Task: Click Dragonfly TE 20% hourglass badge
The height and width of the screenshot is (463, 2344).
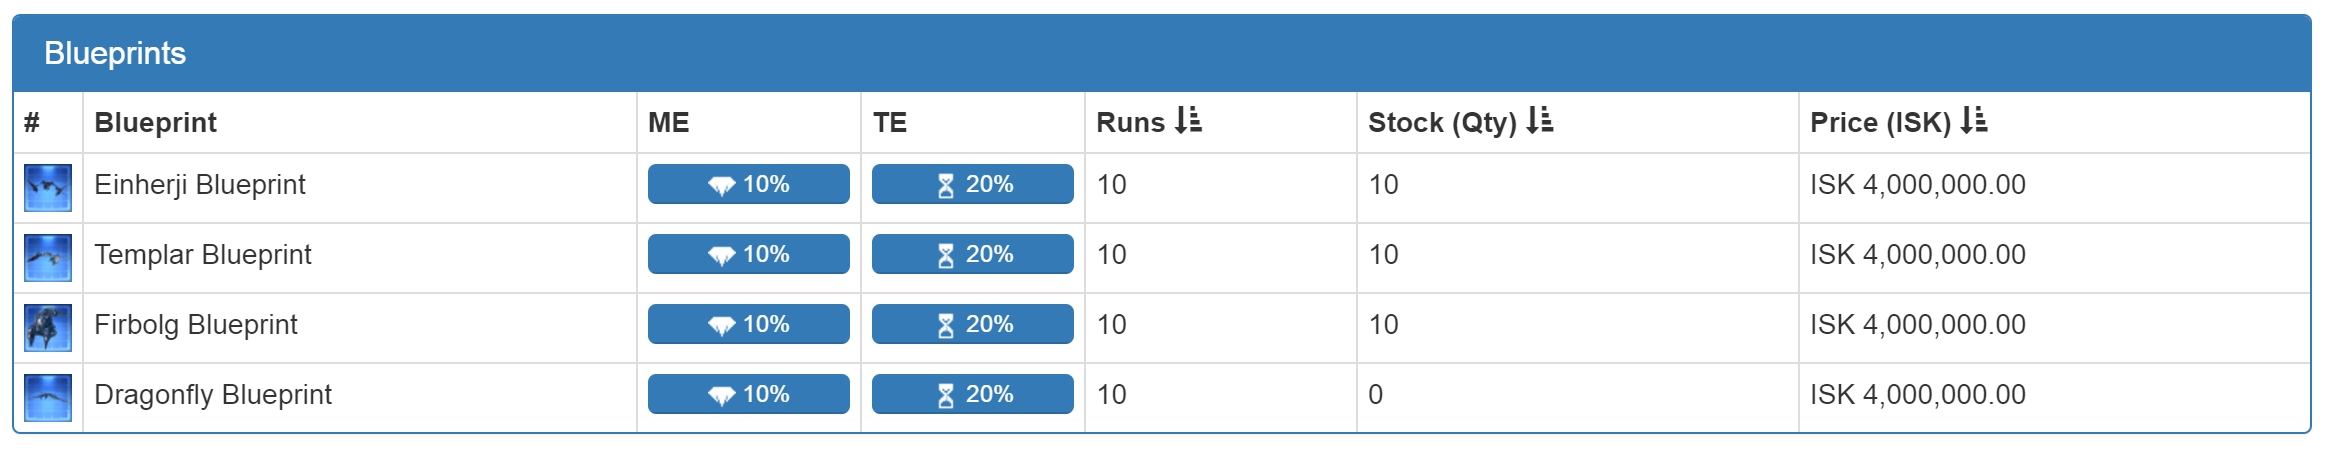Action: (973, 394)
